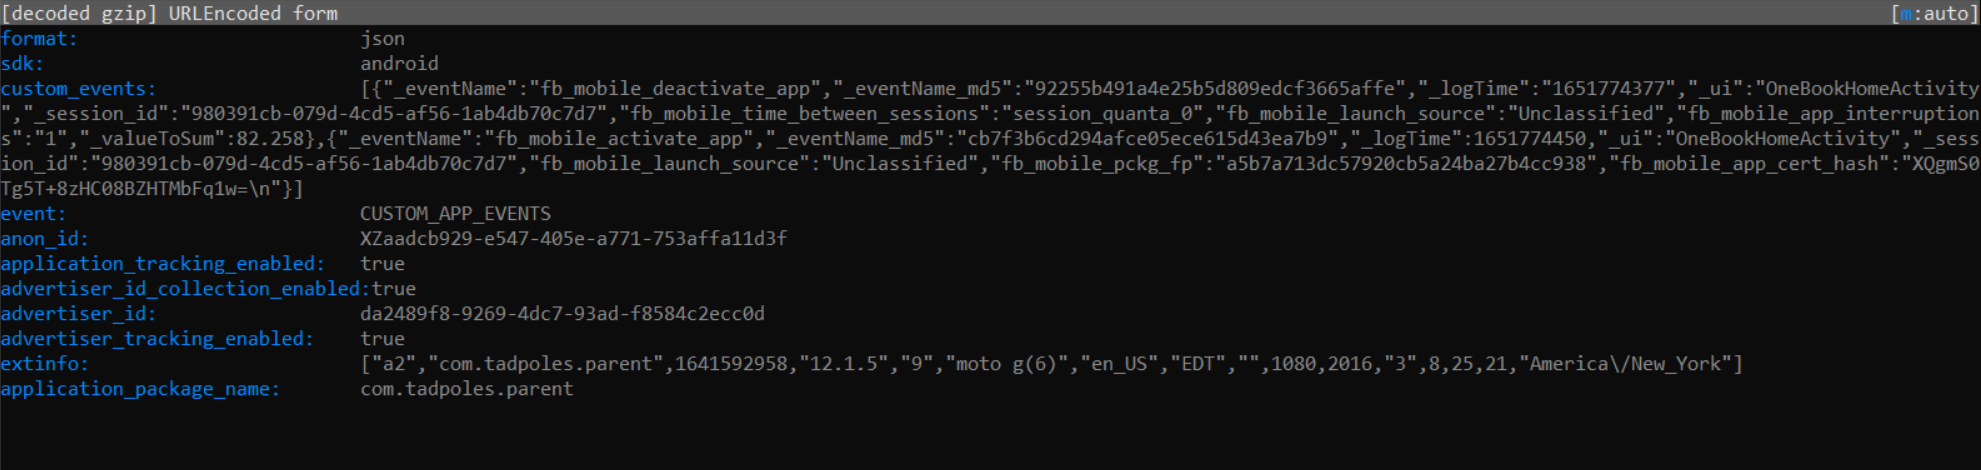1981x470 pixels.
Task: Click the "android" sdk value
Action: 399,64
